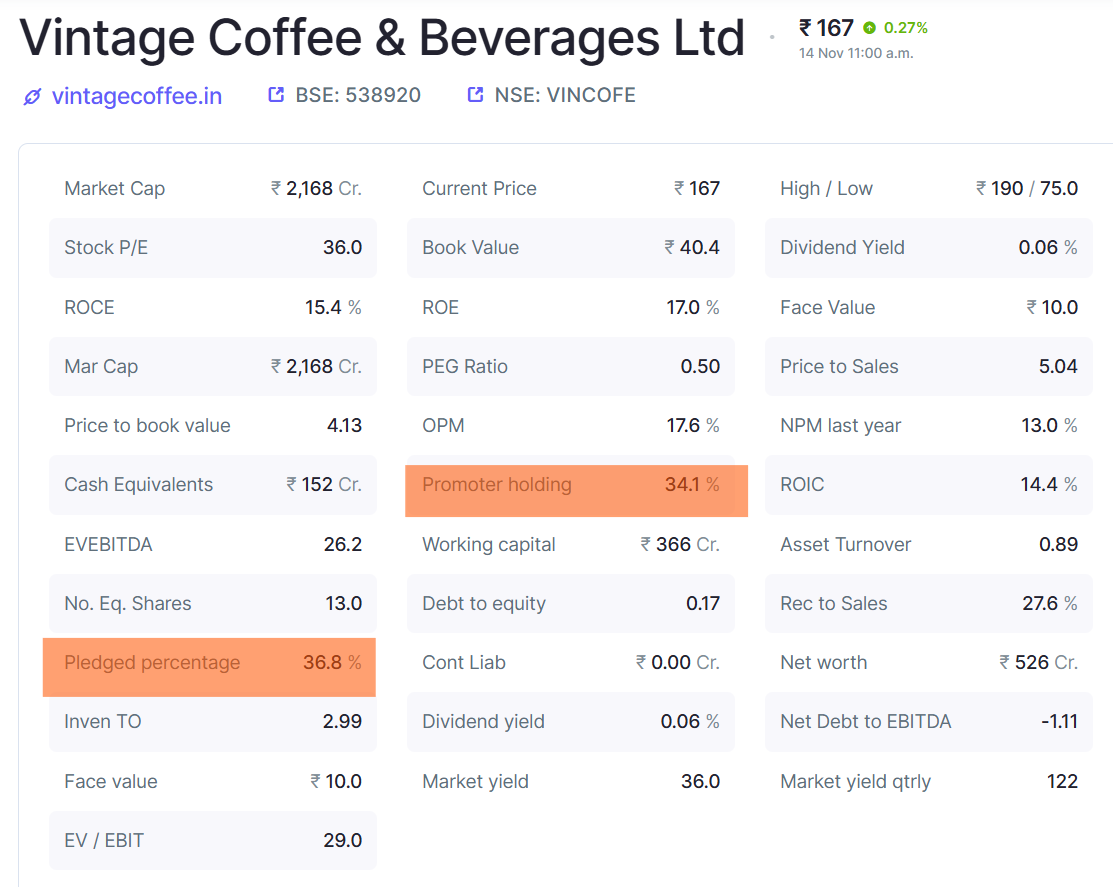1113x887 pixels.
Task: Click the Current Price row
Action: pyautogui.click(x=571, y=189)
